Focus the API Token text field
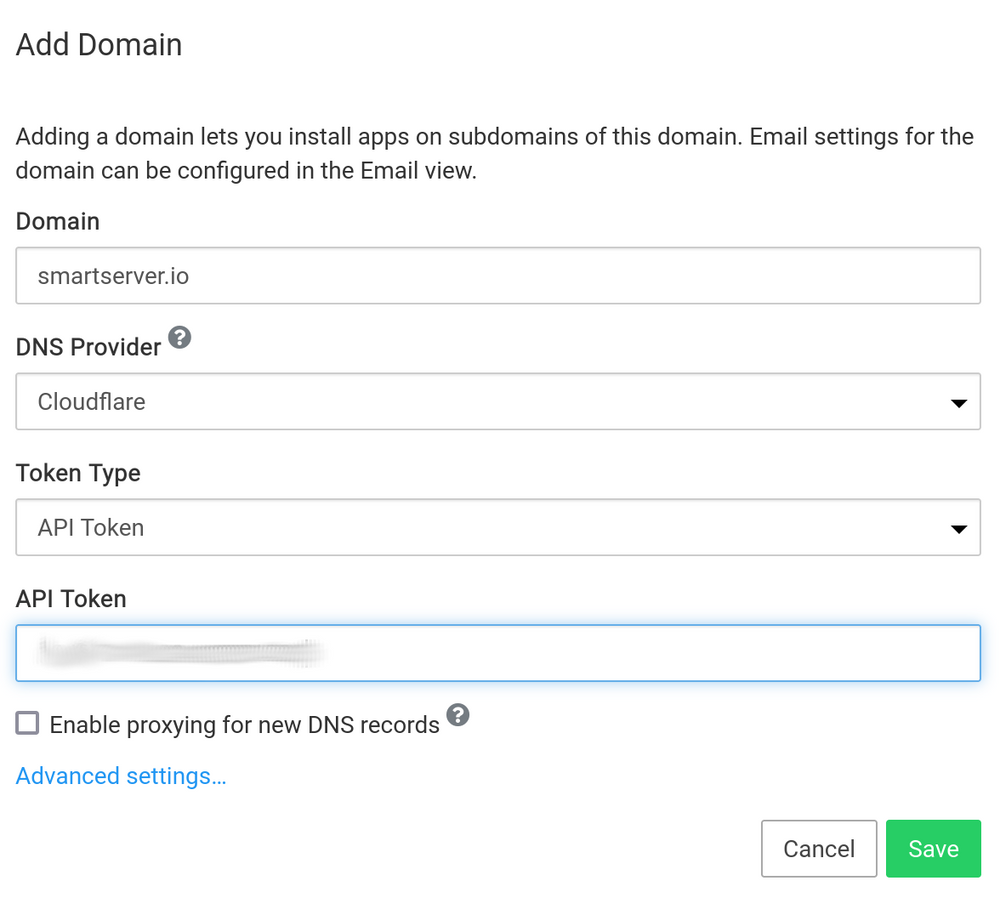Screen dimensions: 1000x898 point(498,652)
